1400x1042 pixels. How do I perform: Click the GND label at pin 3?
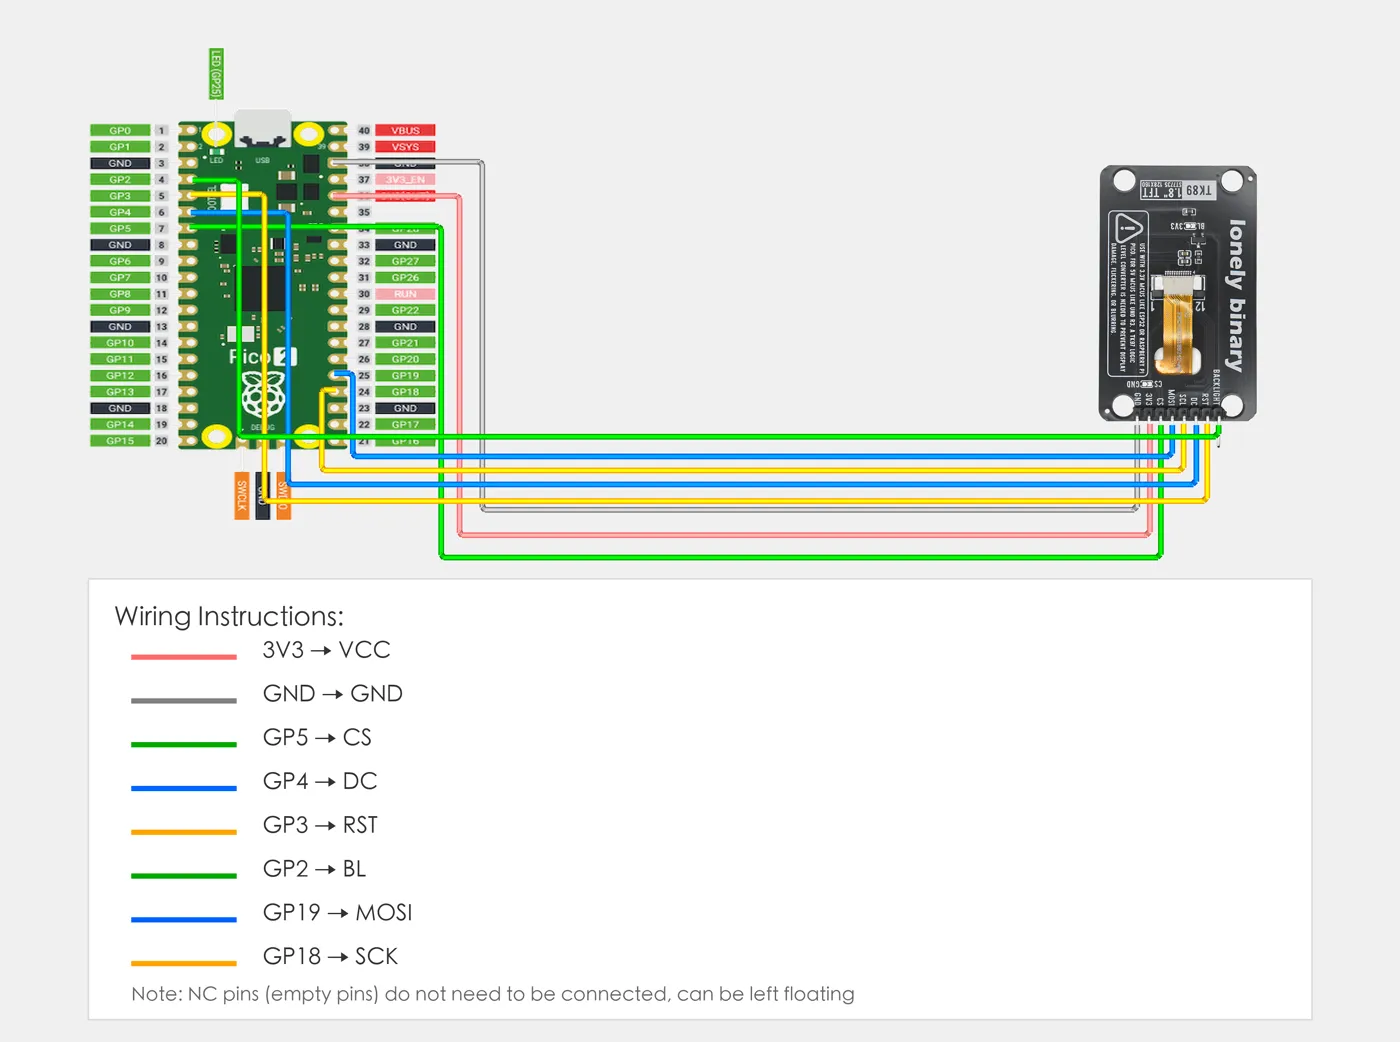click(x=120, y=163)
